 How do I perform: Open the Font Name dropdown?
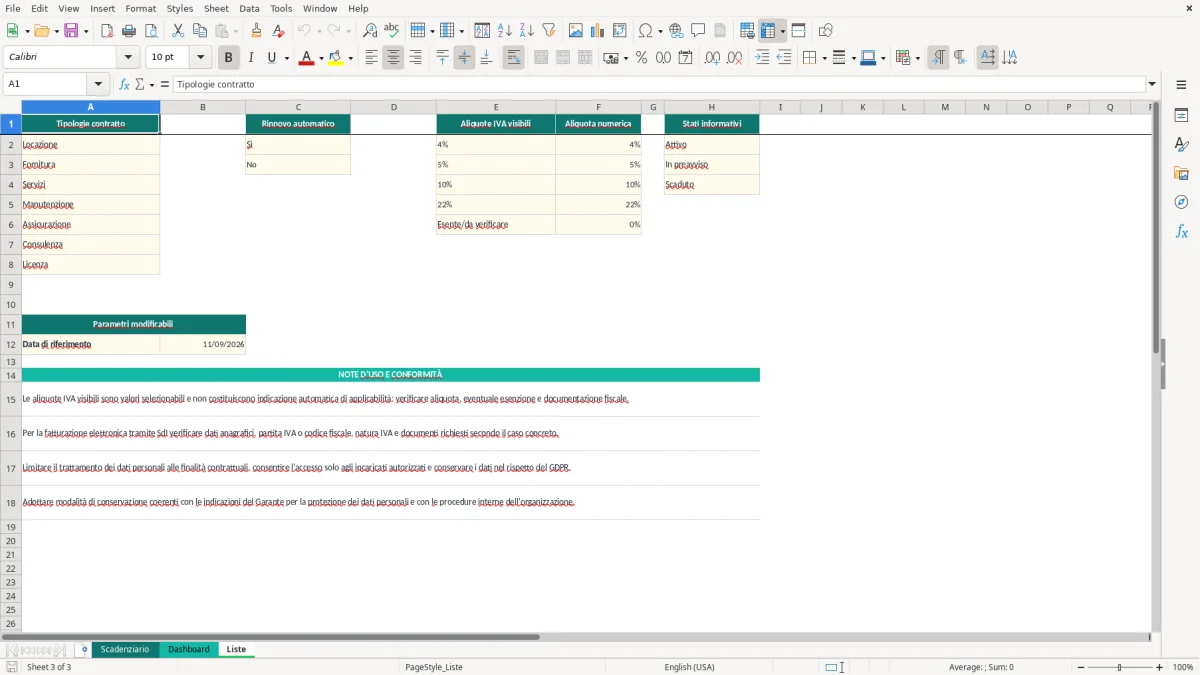pyautogui.click(x=127, y=58)
